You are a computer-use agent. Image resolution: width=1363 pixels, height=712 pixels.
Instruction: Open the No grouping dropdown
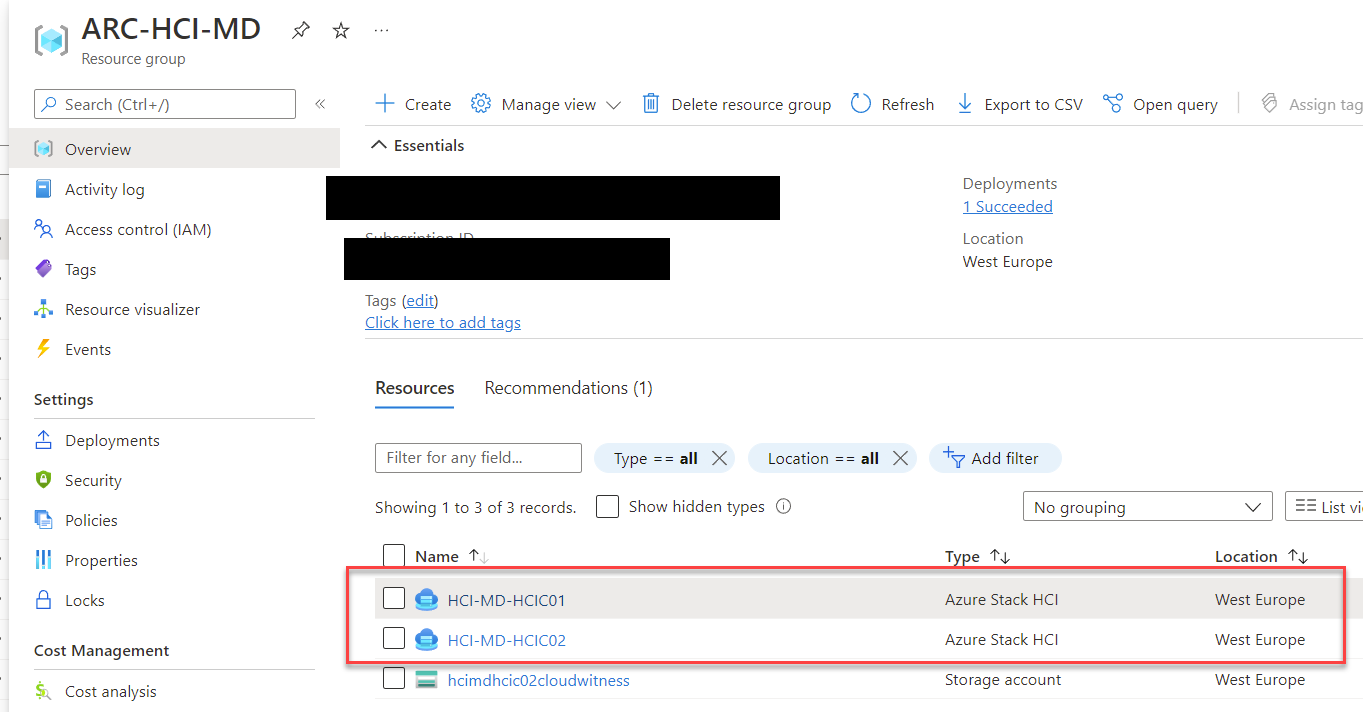tap(1147, 507)
